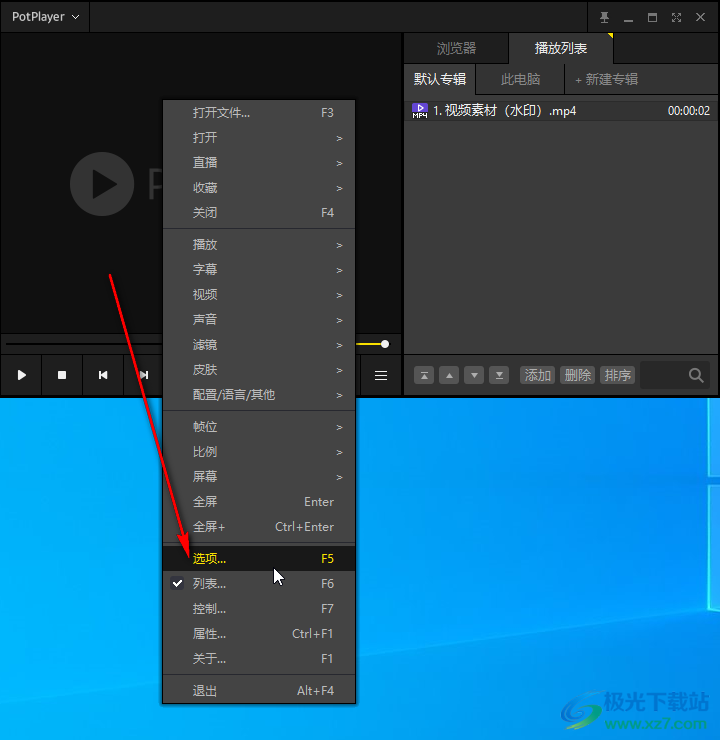This screenshot has height=740, width=720.
Task: Move item to top of playlist
Action: point(424,376)
